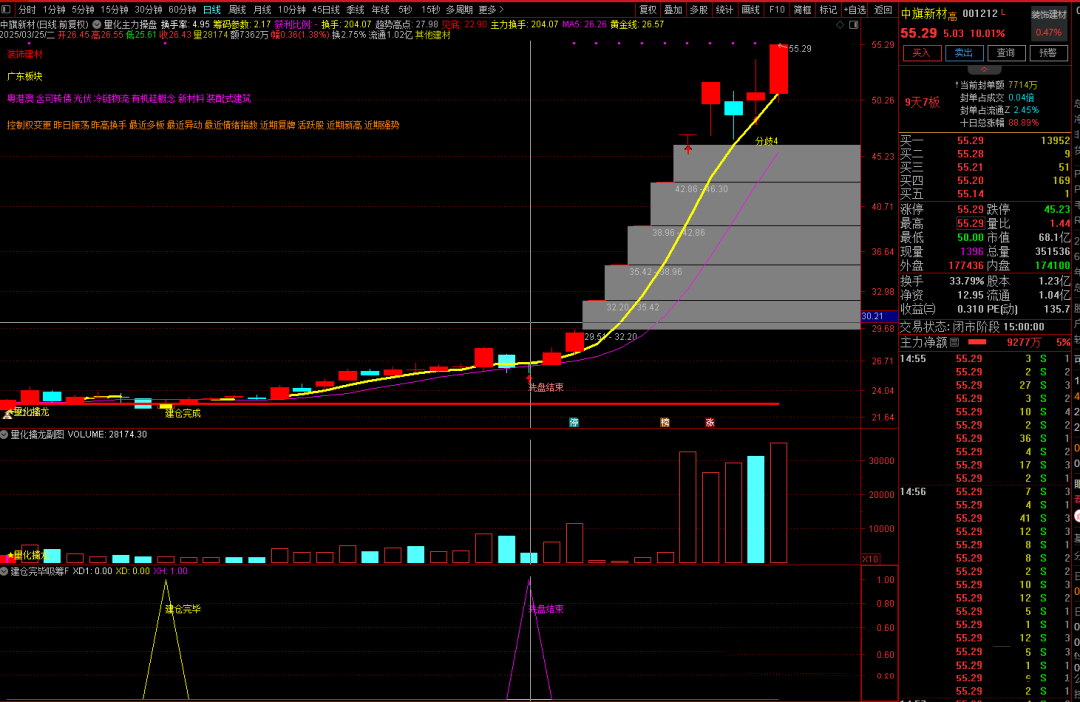Toggle 复权 price adjustment in toolbar
The image size is (1080, 702).
(x=647, y=9)
